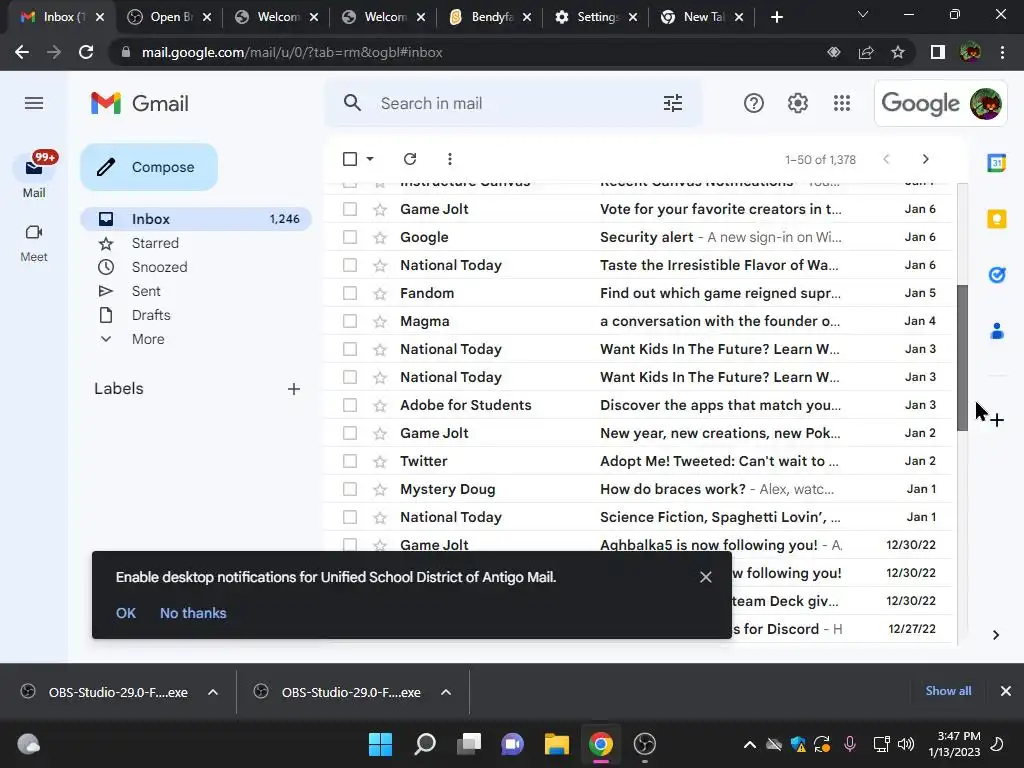Switch to the Bendyfa browser tab
1024x768 pixels.
point(490,17)
